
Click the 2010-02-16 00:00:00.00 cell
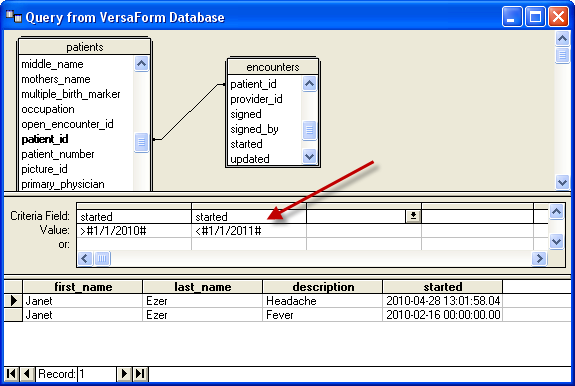tap(443, 315)
